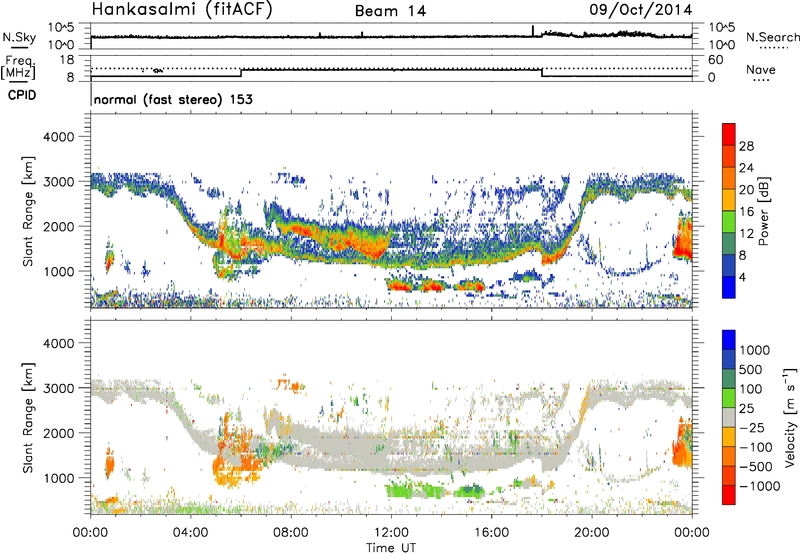The height and width of the screenshot is (554, 800).
Task: Click the strong red echo near 23:40 in the power panel
Action: [683, 237]
